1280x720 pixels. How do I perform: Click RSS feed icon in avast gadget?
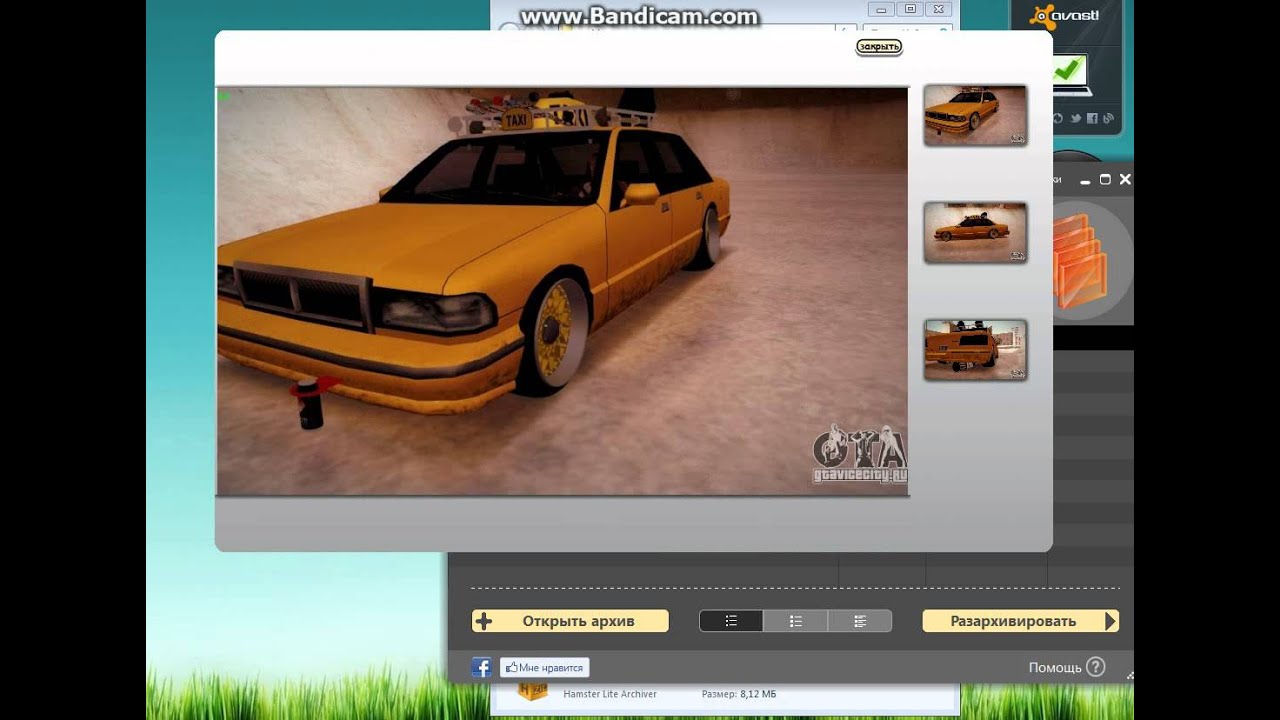click(x=1109, y=118)
